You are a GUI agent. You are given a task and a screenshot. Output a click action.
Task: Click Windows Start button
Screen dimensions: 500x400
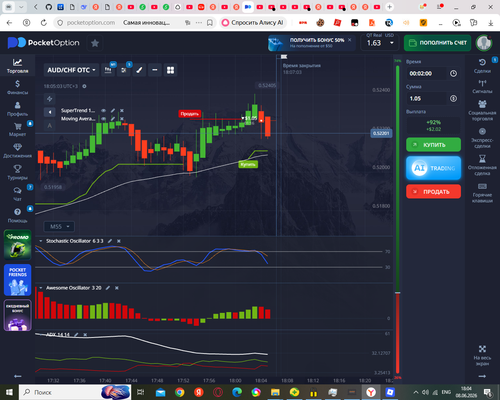(x=9, y=392)
